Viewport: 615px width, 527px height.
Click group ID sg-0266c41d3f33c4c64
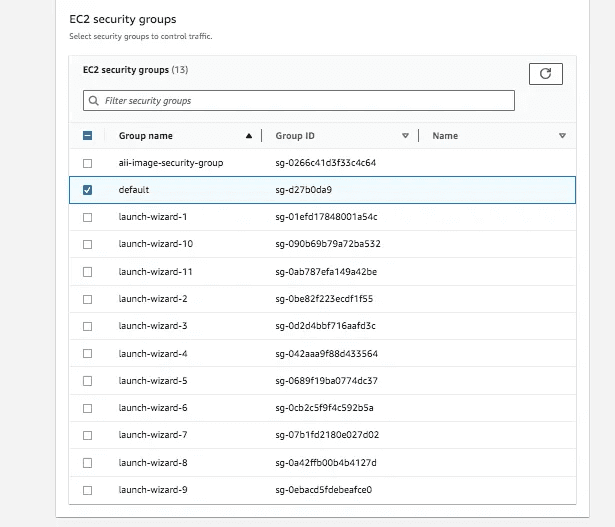(326, 163)
